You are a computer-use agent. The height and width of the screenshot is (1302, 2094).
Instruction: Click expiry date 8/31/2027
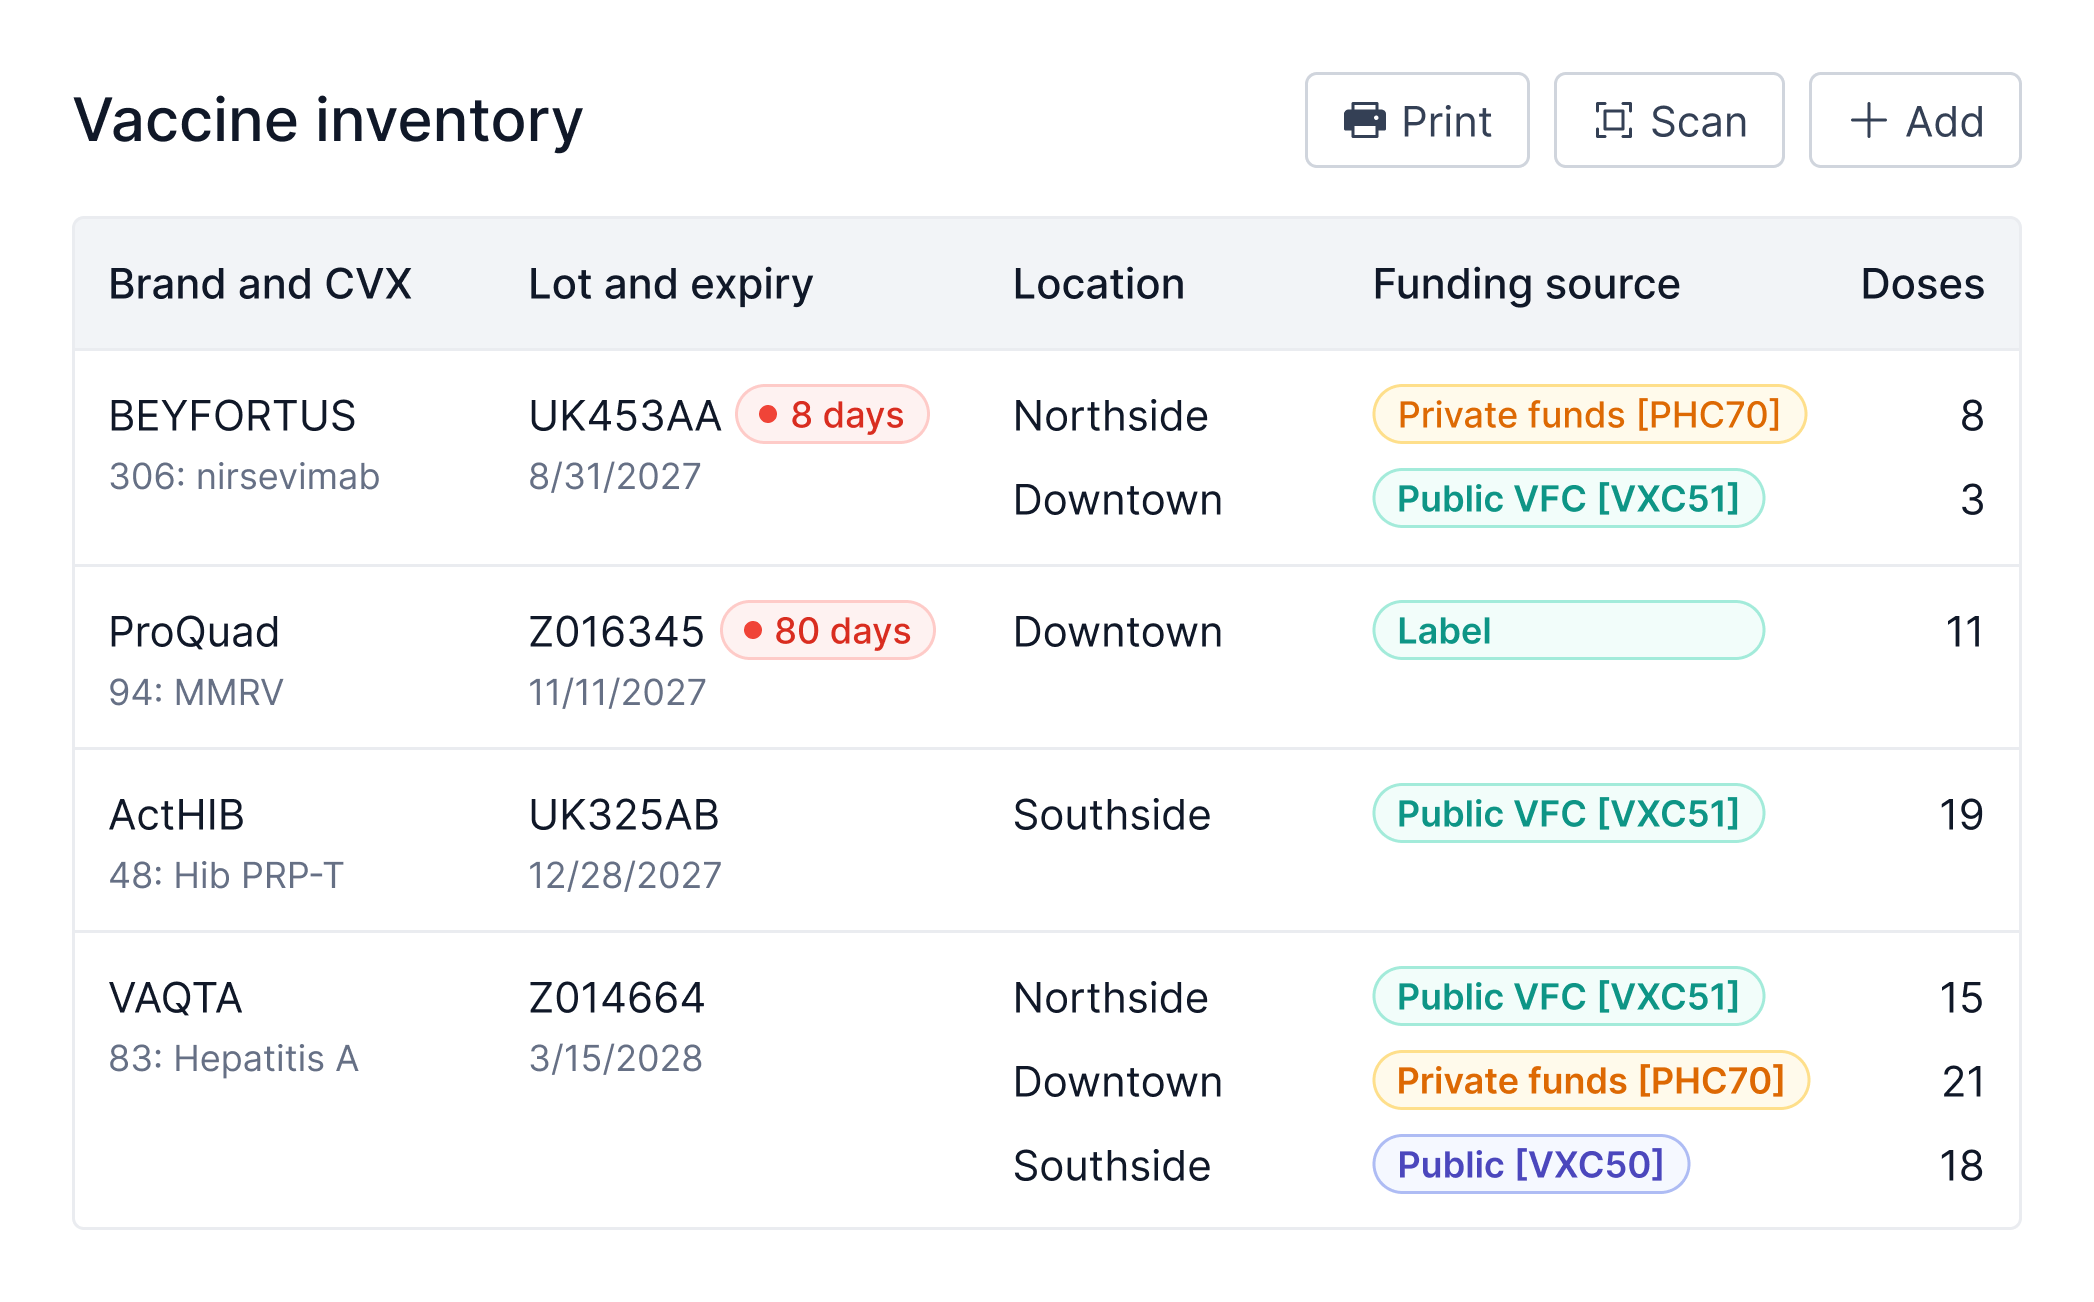click(615, 477)
